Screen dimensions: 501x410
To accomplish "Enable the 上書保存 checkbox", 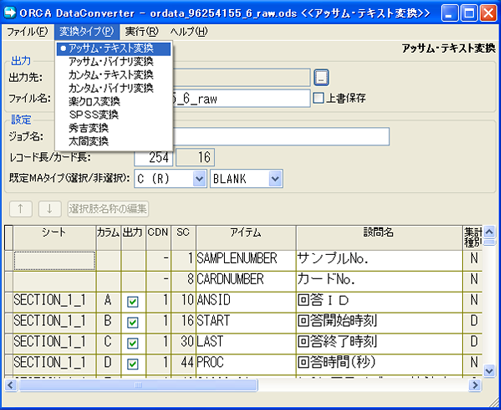I will (319, 98).
